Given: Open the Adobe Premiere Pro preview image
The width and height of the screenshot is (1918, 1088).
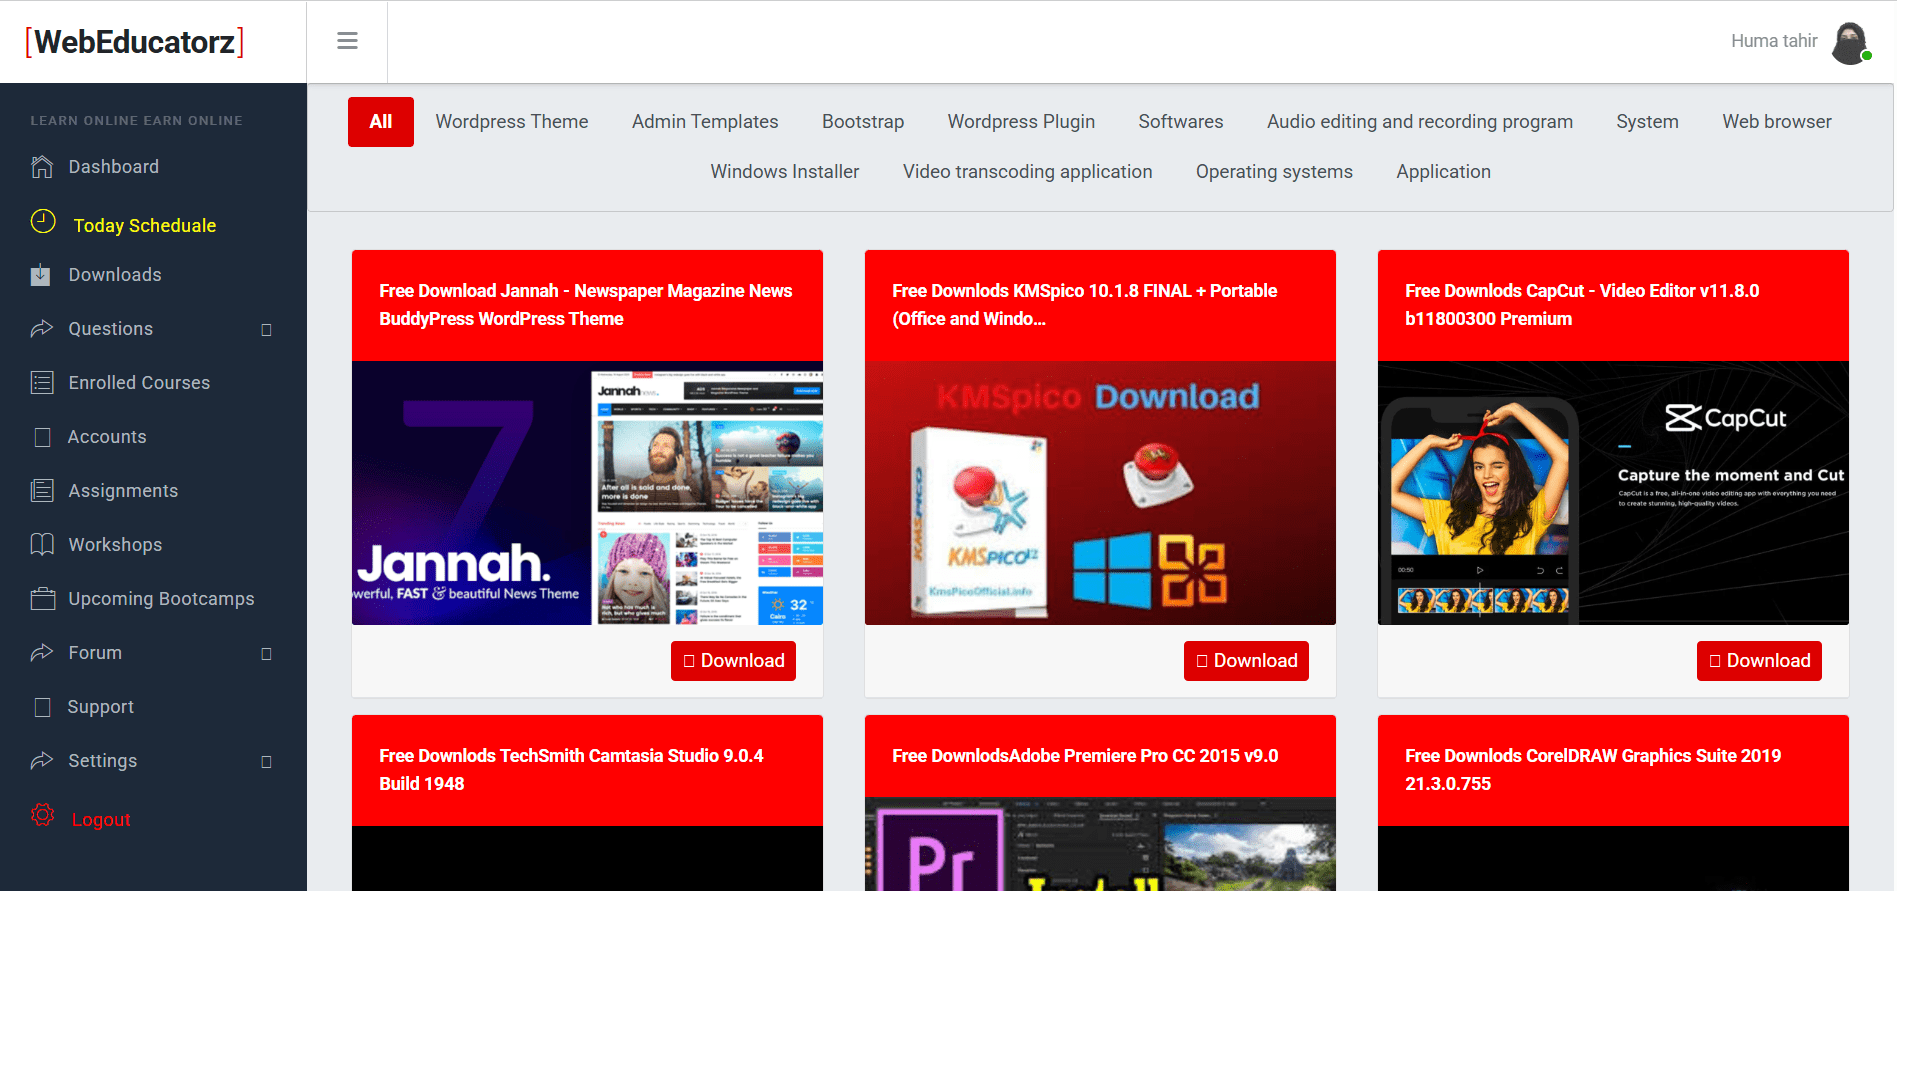Looking at the screenshot, I should [1100, 844].
